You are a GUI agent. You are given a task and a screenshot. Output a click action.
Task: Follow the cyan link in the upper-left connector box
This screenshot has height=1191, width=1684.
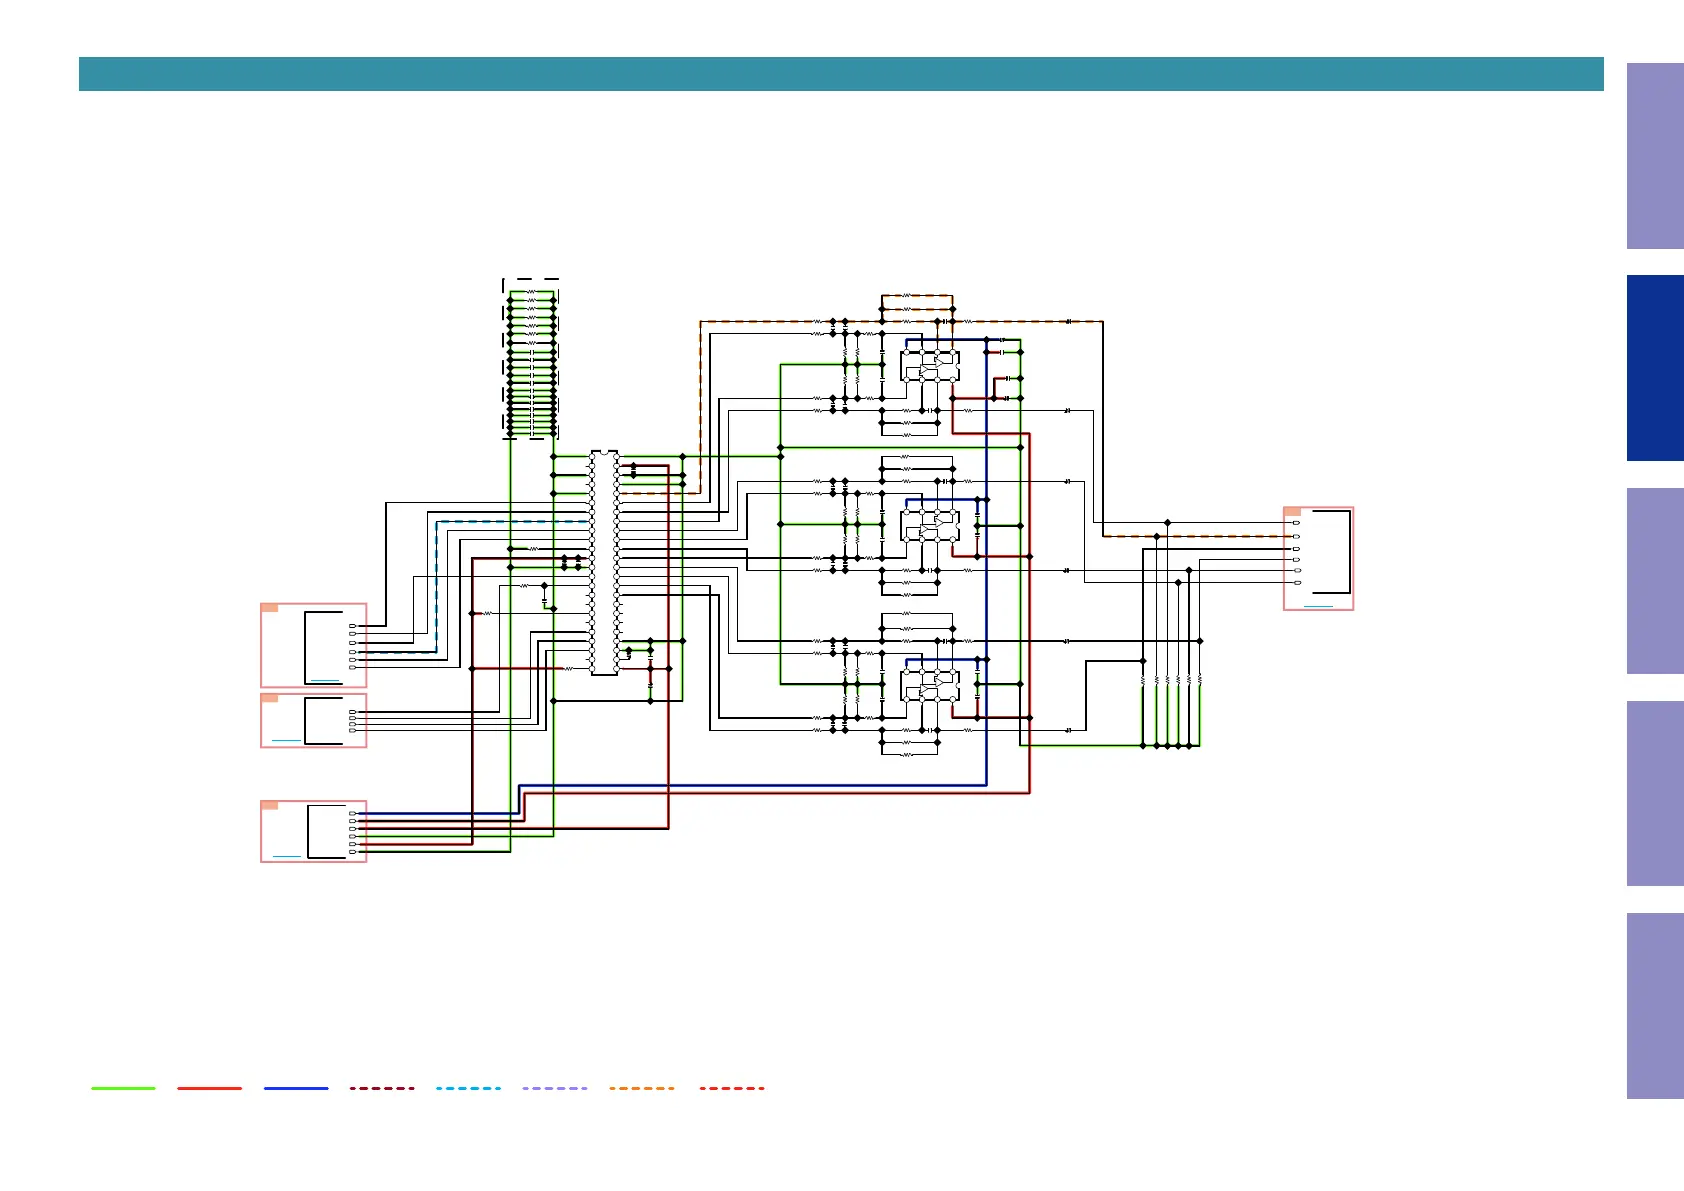(x=325, y=680)
